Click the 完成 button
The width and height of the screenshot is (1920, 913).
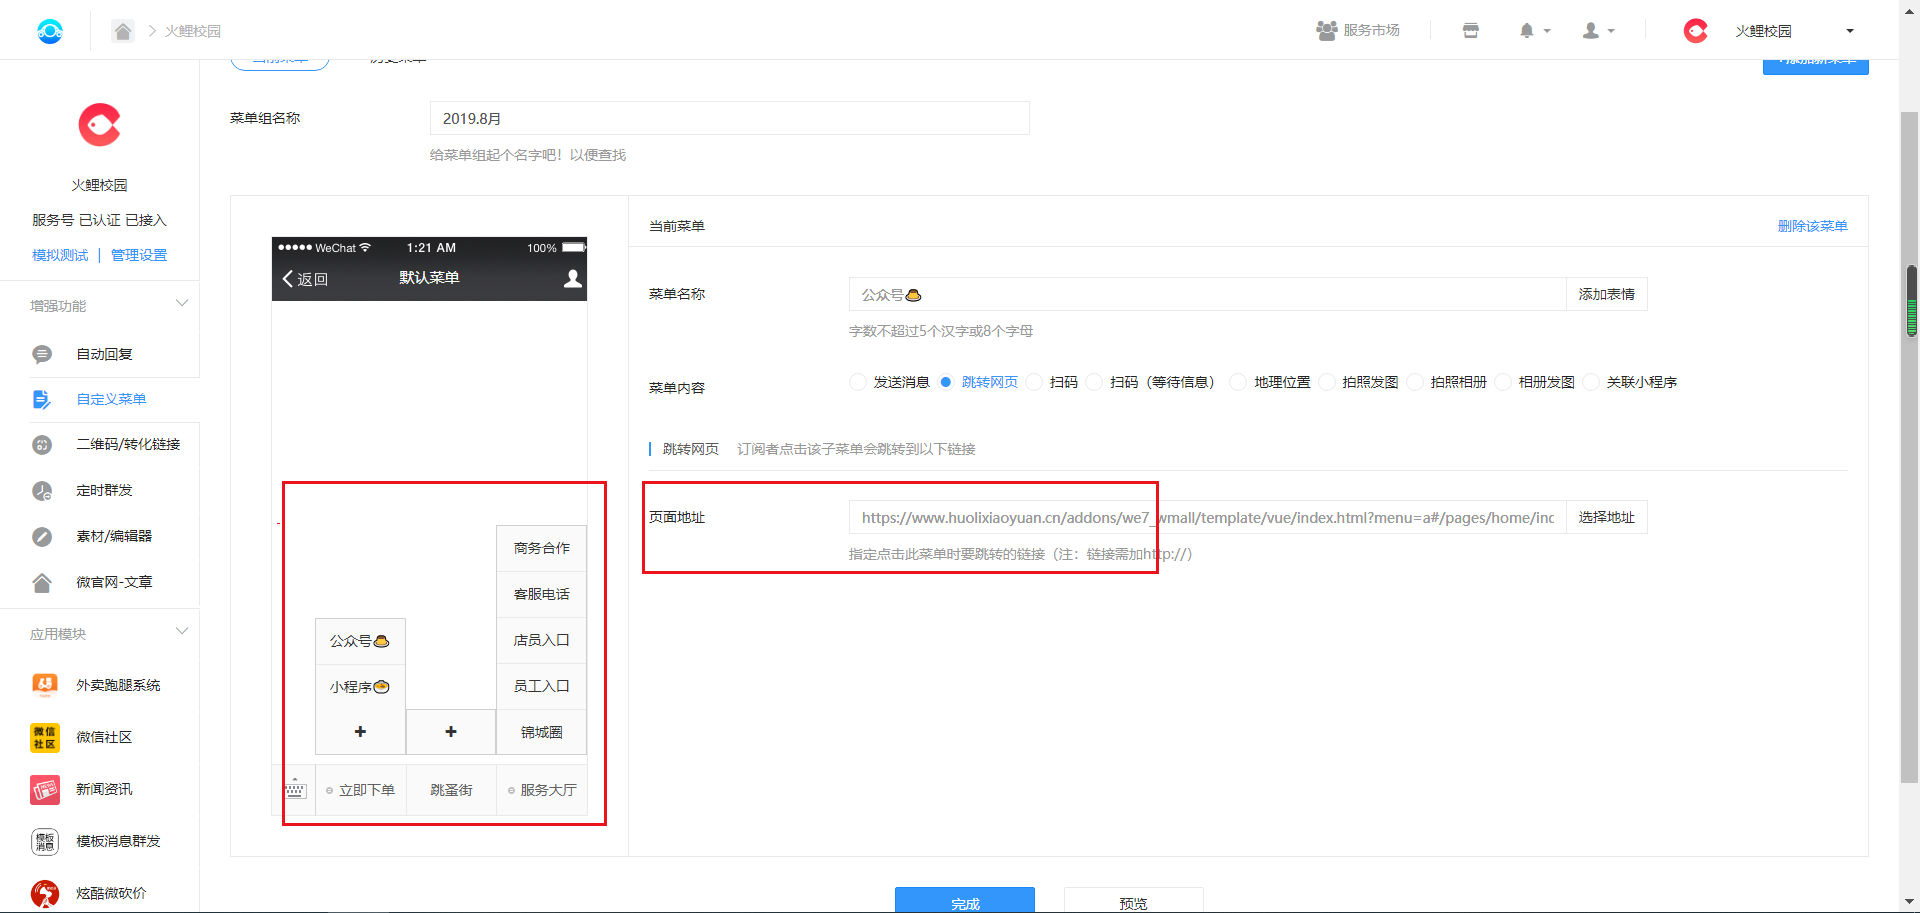pyautogui.click(x=965, y=900)
